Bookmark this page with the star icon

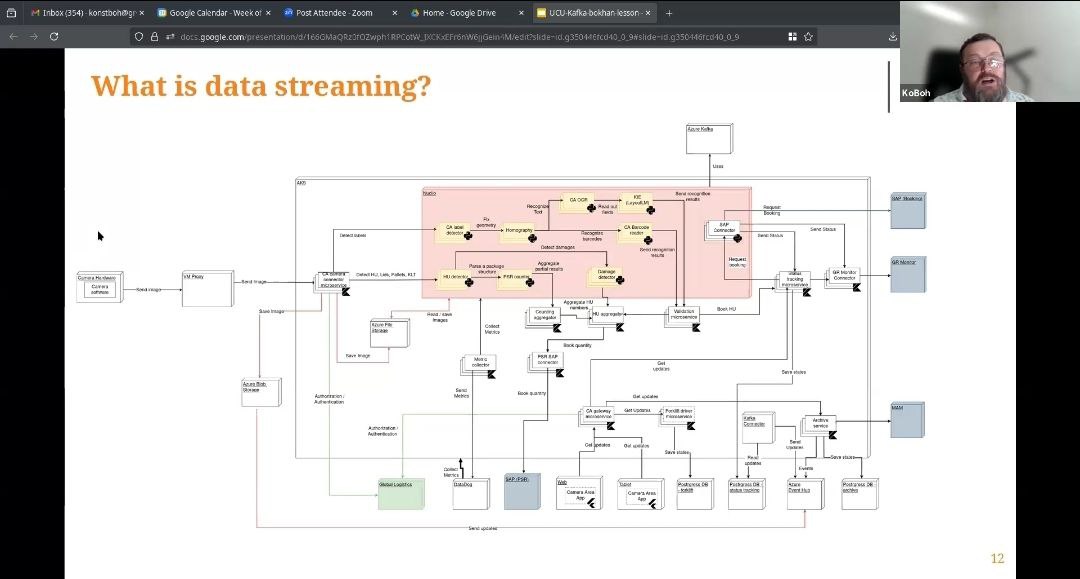(x=809, y=36)
